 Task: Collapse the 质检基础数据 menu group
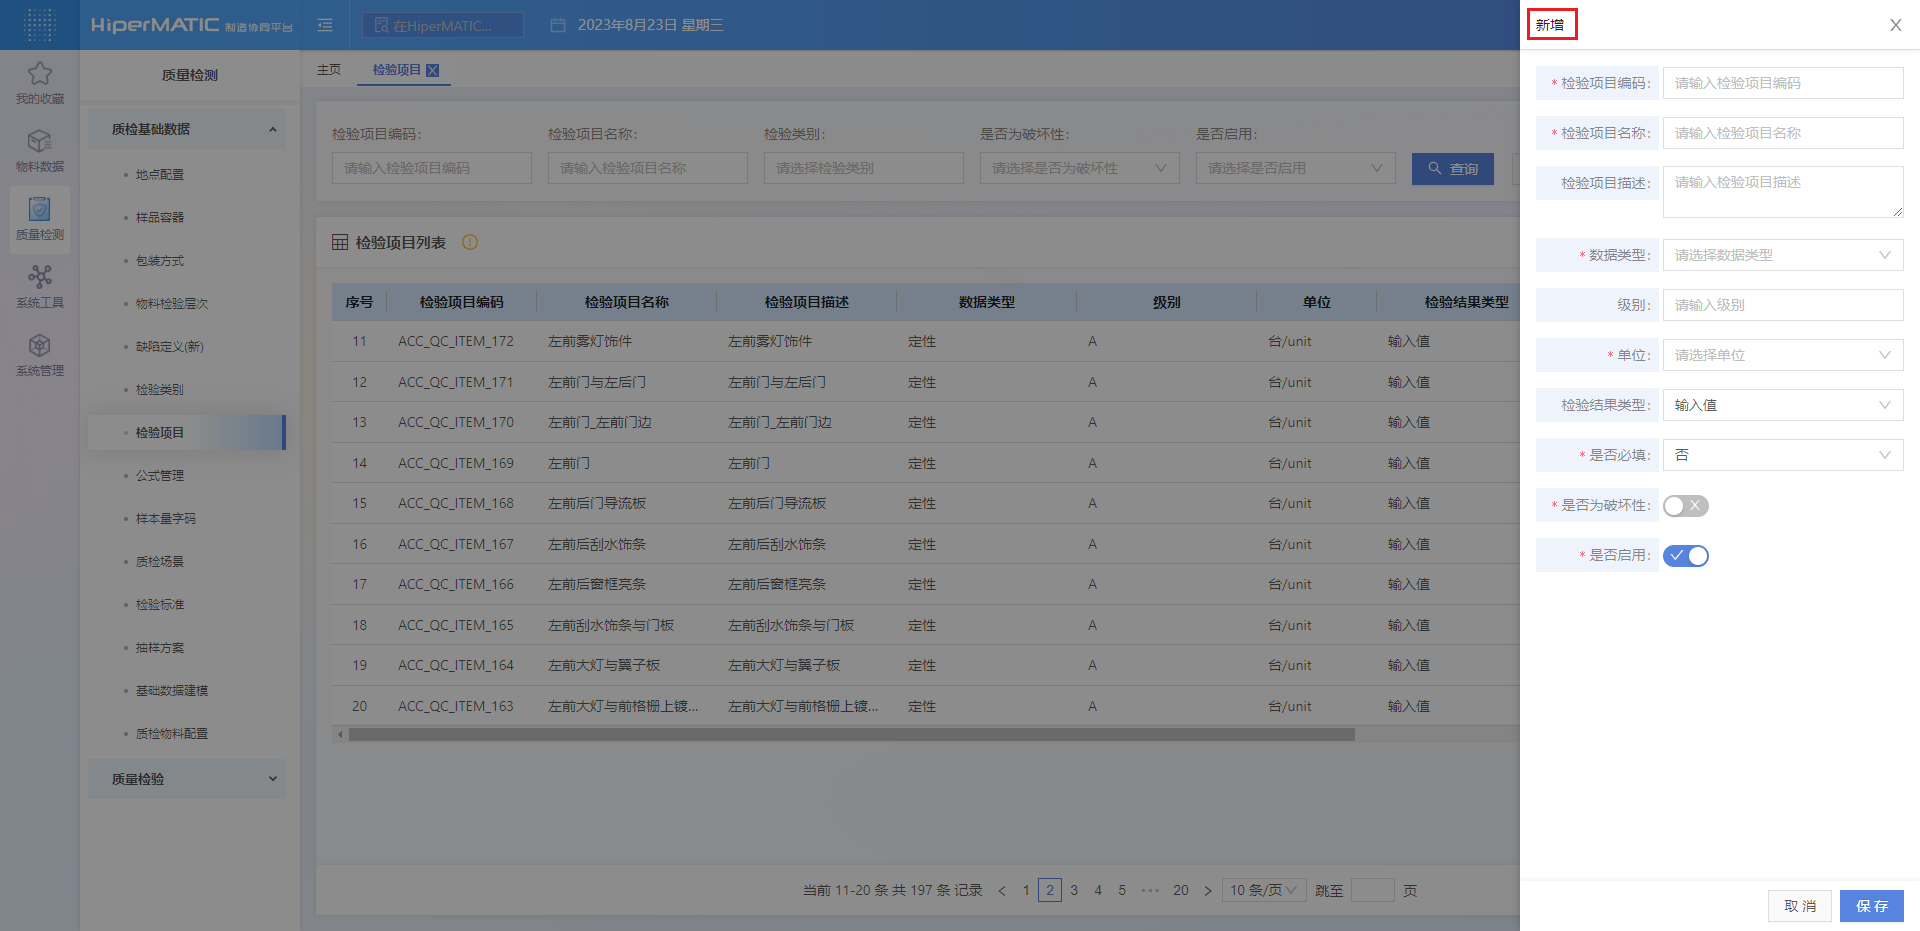click(x=187, y=129)
